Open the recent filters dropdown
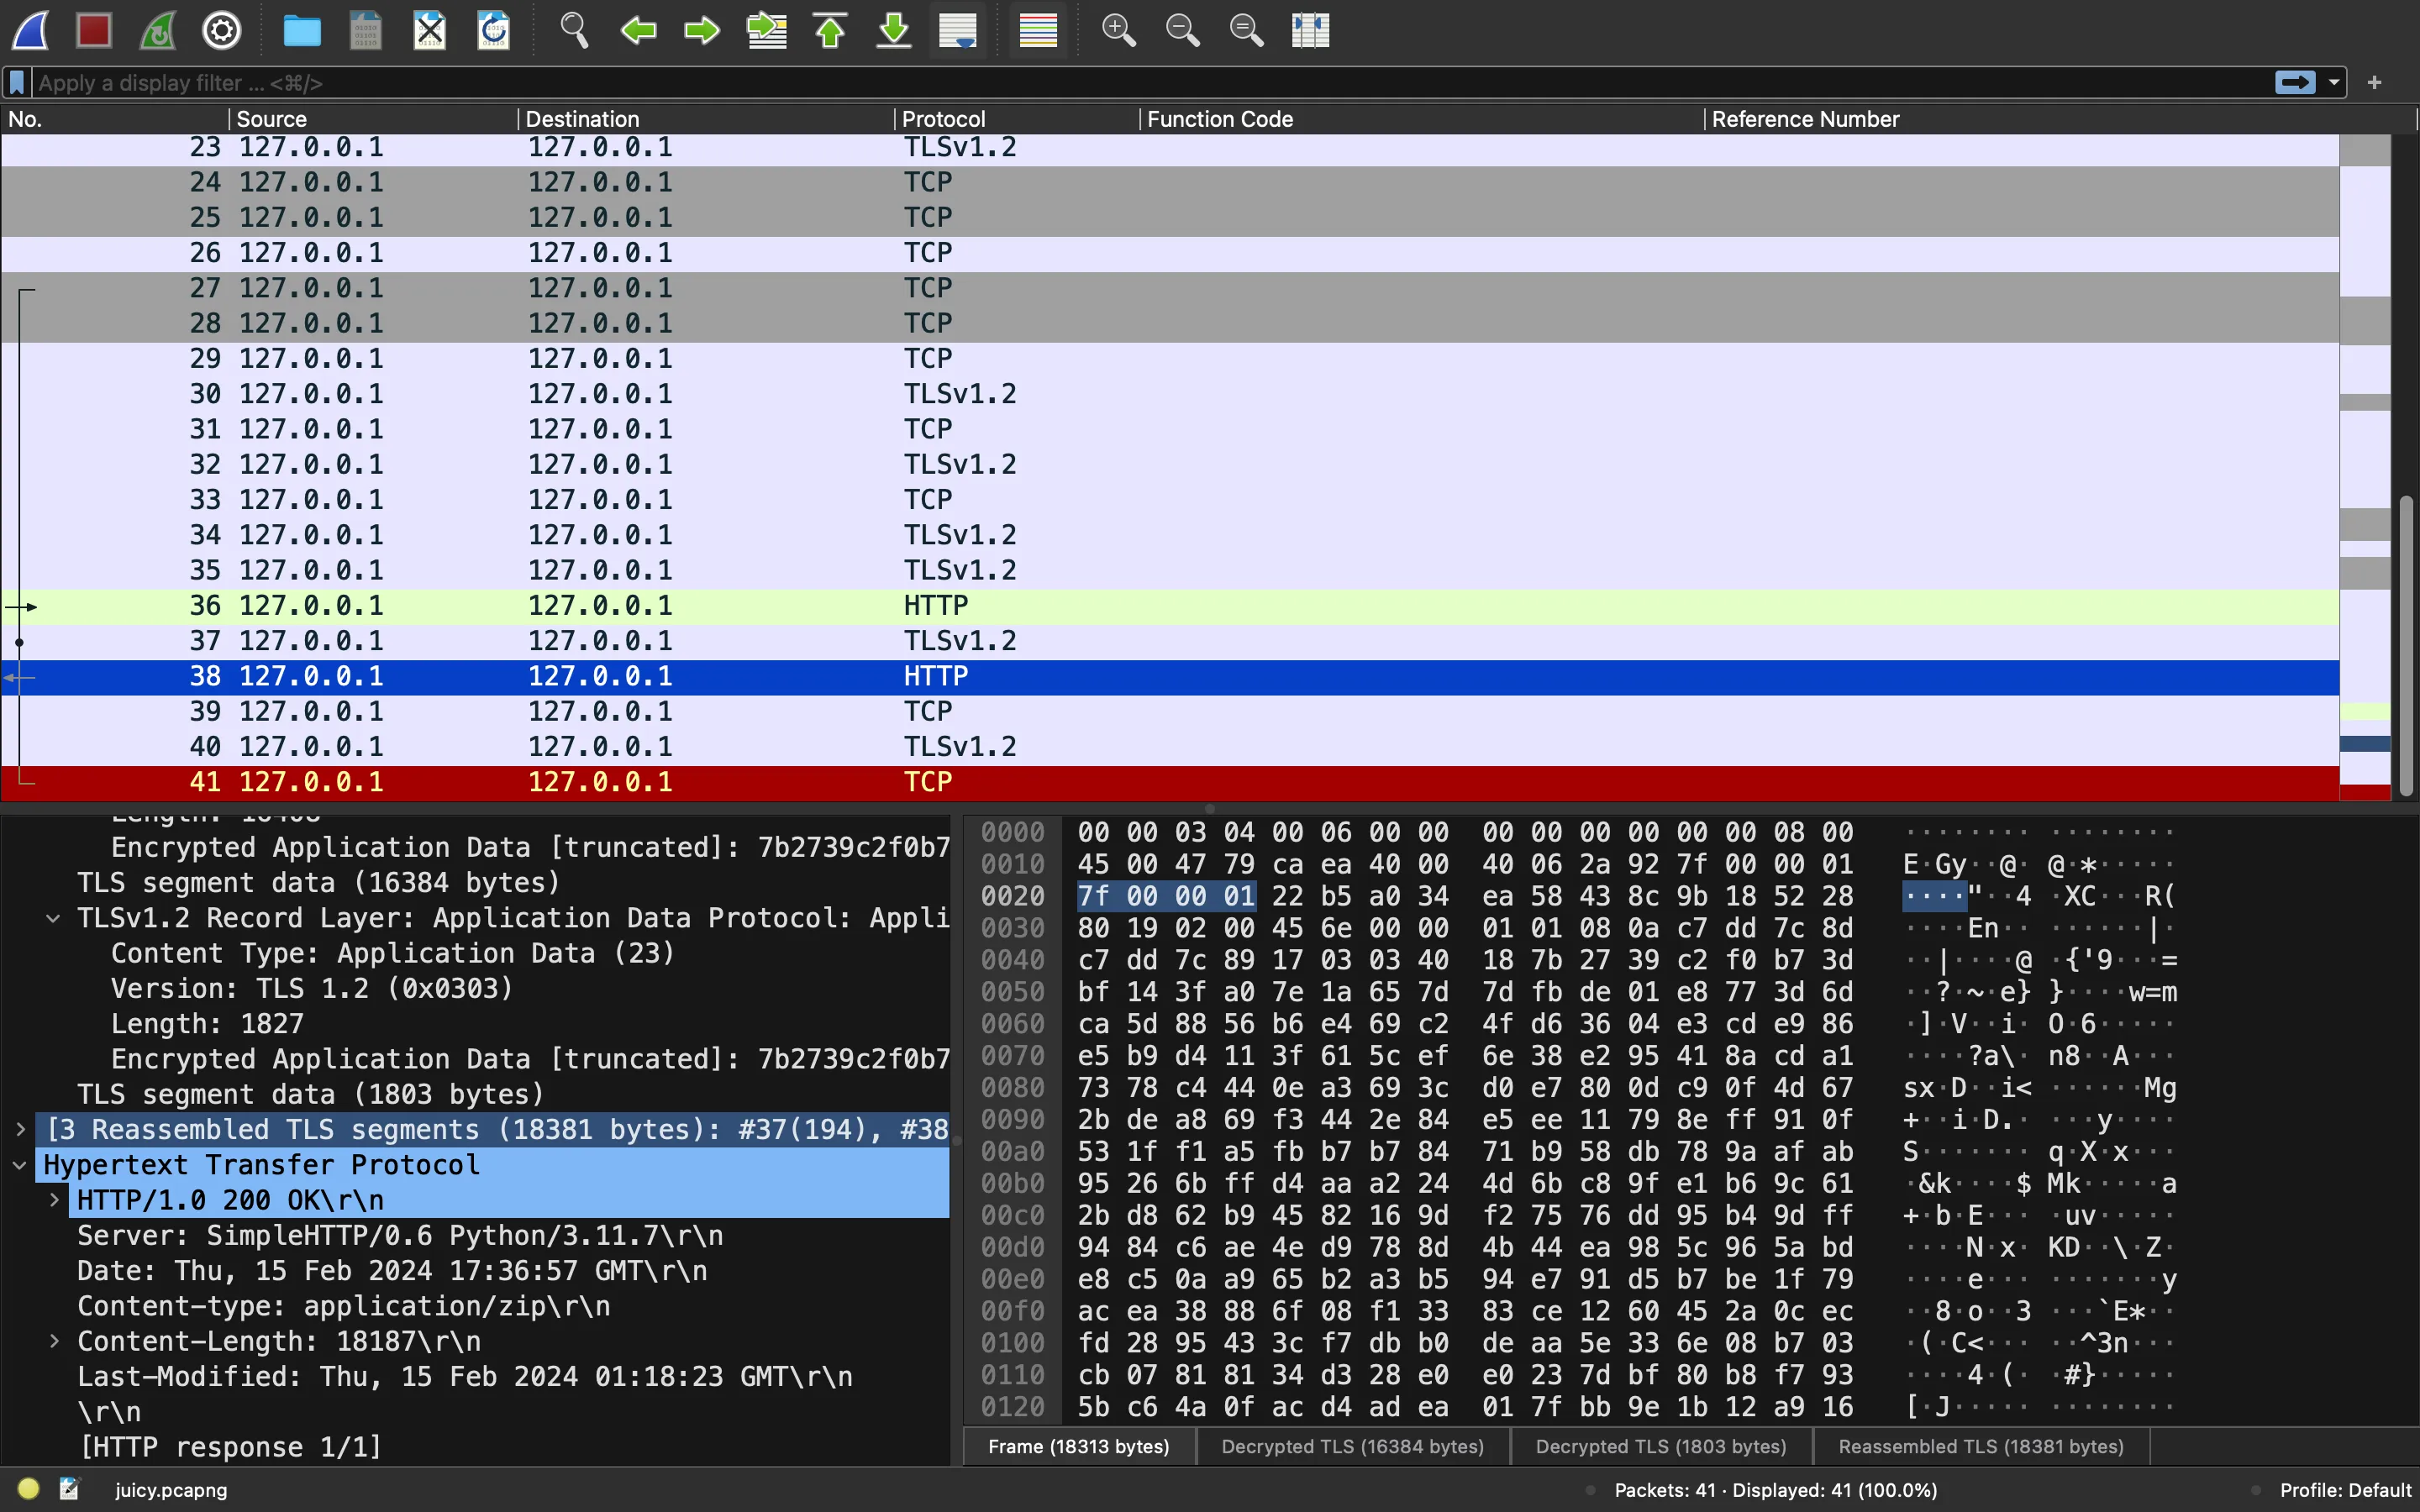Viewport: 2420px width, 1512px height. pyautogui.click(x=2334, y=83)
